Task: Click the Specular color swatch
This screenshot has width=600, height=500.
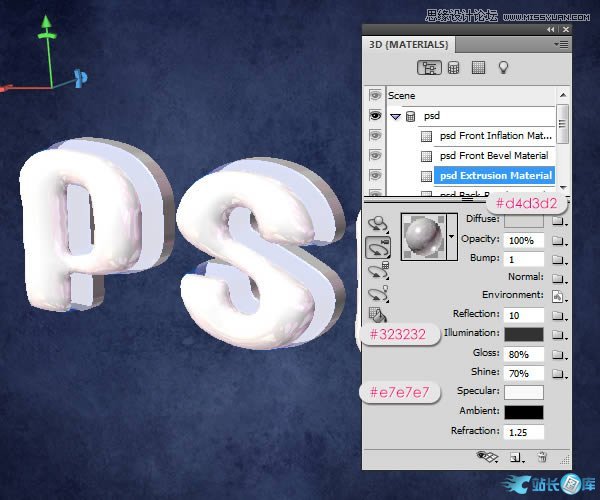Action: coord(524,392)
